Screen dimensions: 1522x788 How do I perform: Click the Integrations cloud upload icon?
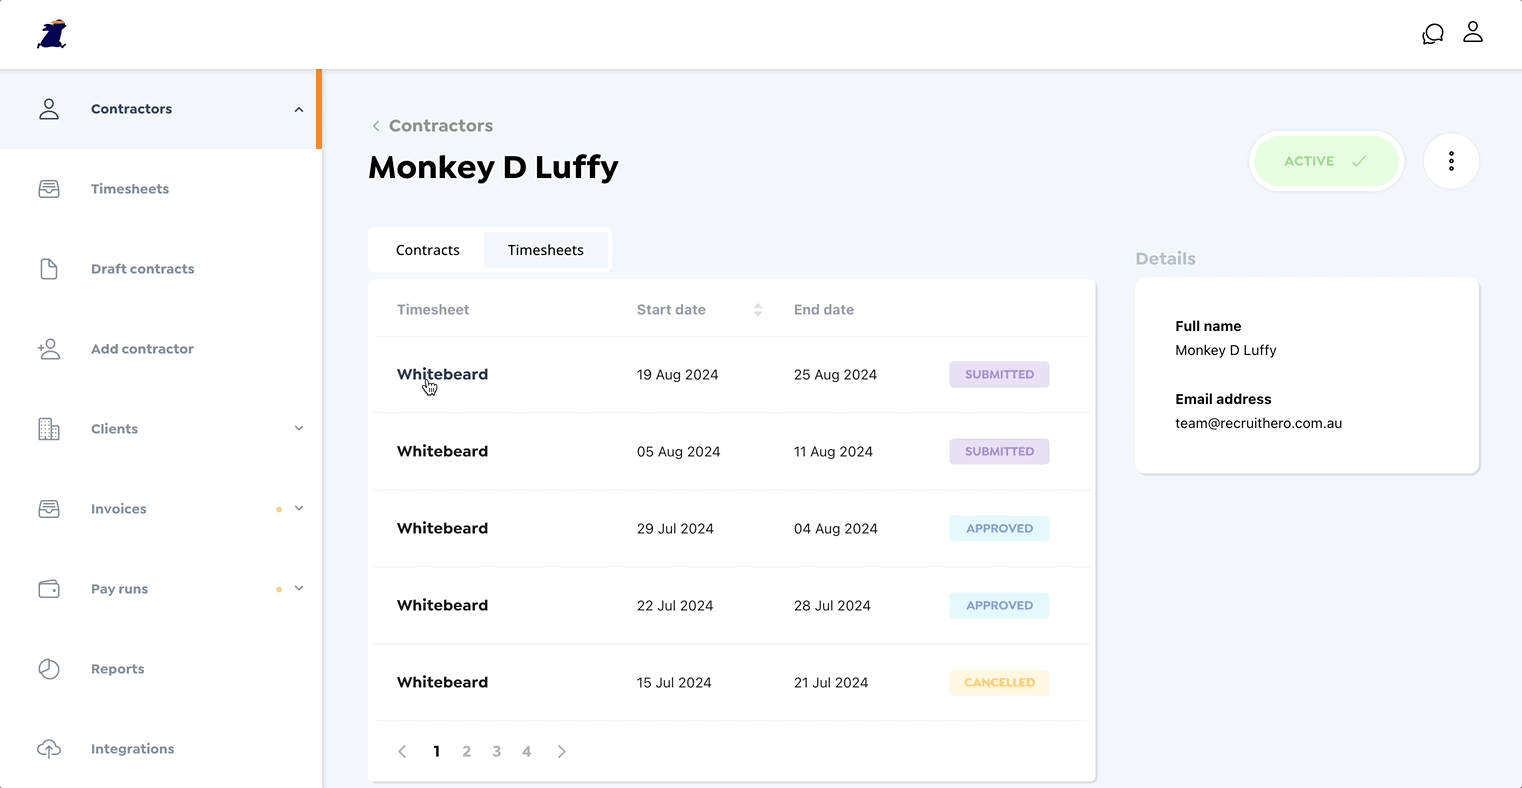pyautogui.click(x=49, y=749)
